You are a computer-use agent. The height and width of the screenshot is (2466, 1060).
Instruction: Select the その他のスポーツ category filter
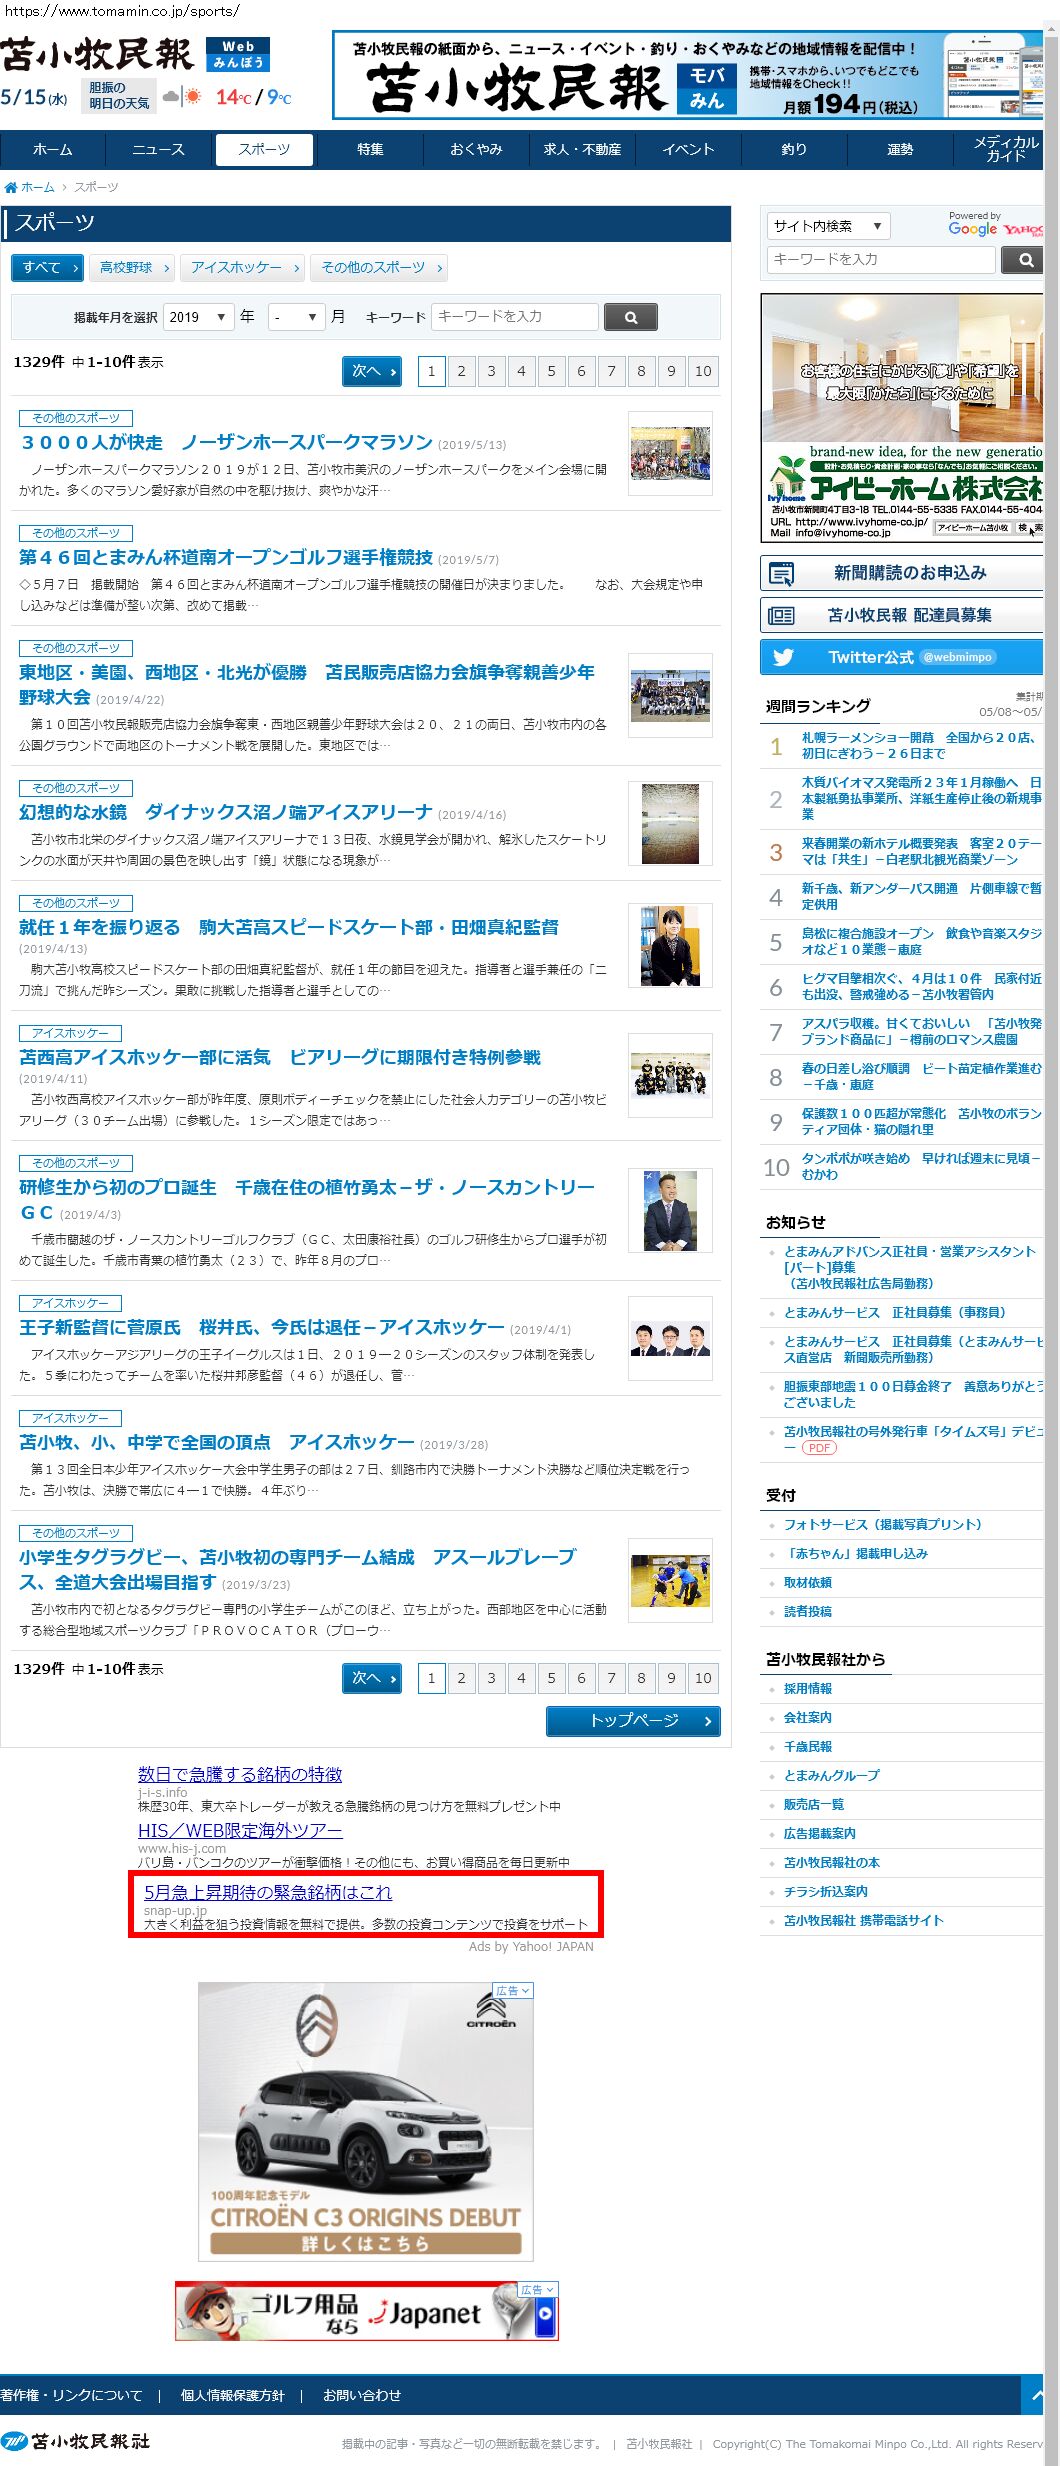click(x=379, y=267)
